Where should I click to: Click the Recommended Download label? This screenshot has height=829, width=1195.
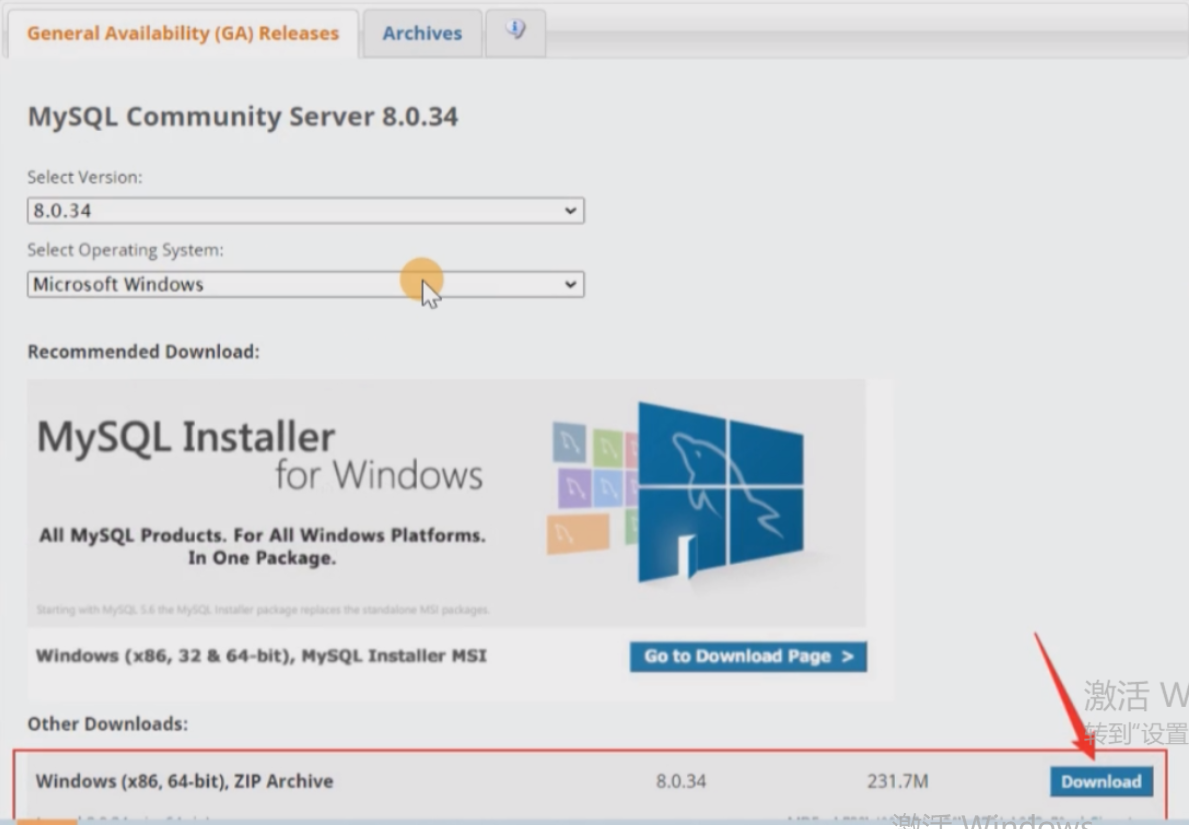coord(143,351)
